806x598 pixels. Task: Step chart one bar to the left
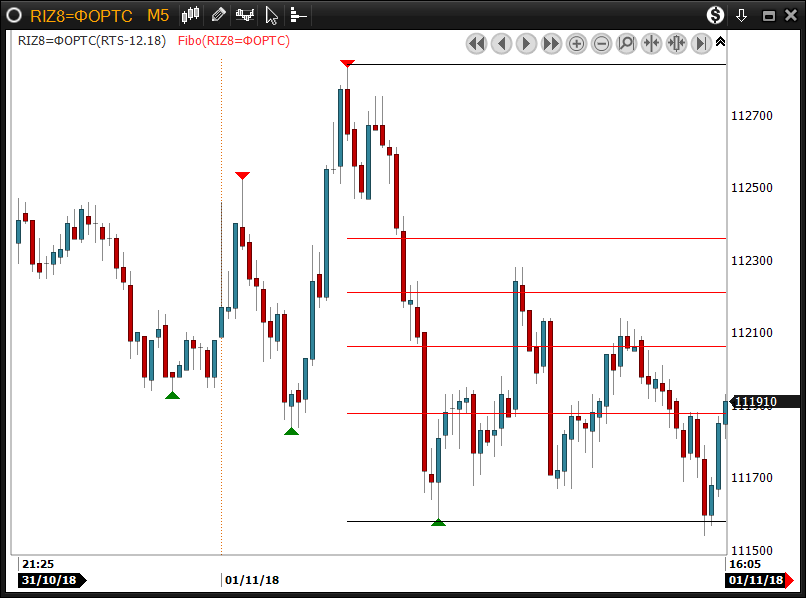pos(502,44)
